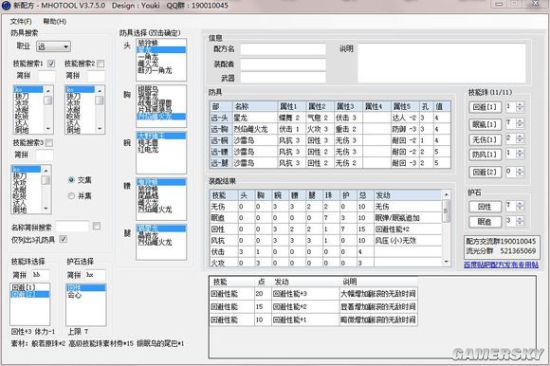Viewport: 550px width, 366px height.
Task: Select the 星龙 row in 防具 table
Action: (x=330, y=118)
